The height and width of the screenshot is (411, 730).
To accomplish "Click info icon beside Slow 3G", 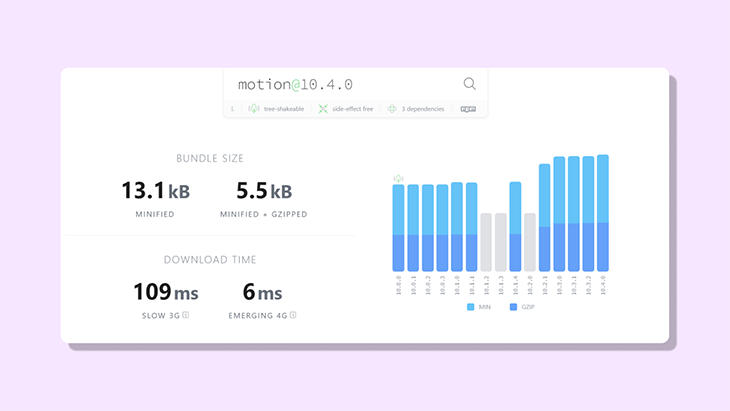I will pos(186,315).
